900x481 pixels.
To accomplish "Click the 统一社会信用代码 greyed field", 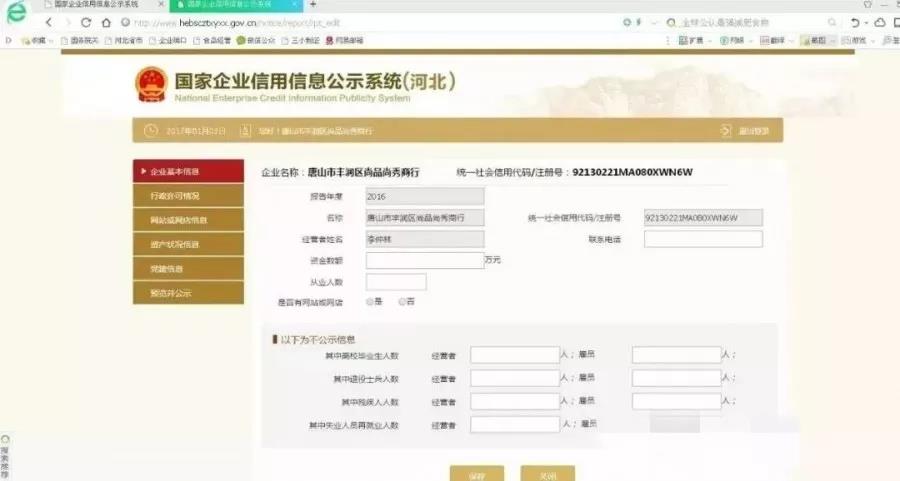I will [x=703, y=218].
